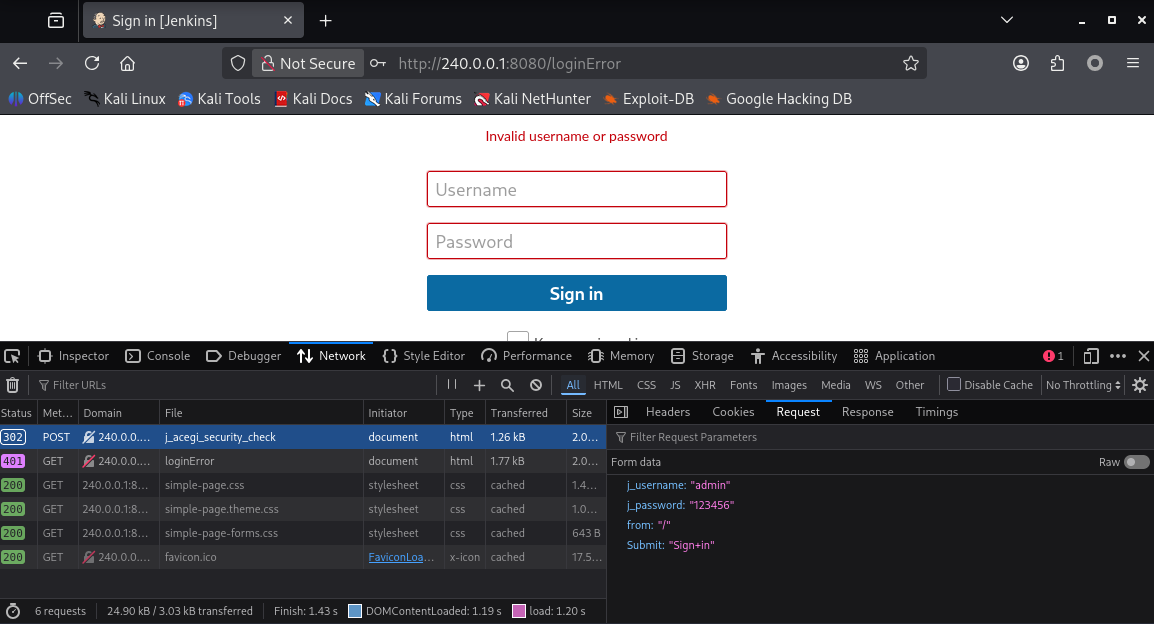Open the DevTools more options menu

(x=1118, y=356)
